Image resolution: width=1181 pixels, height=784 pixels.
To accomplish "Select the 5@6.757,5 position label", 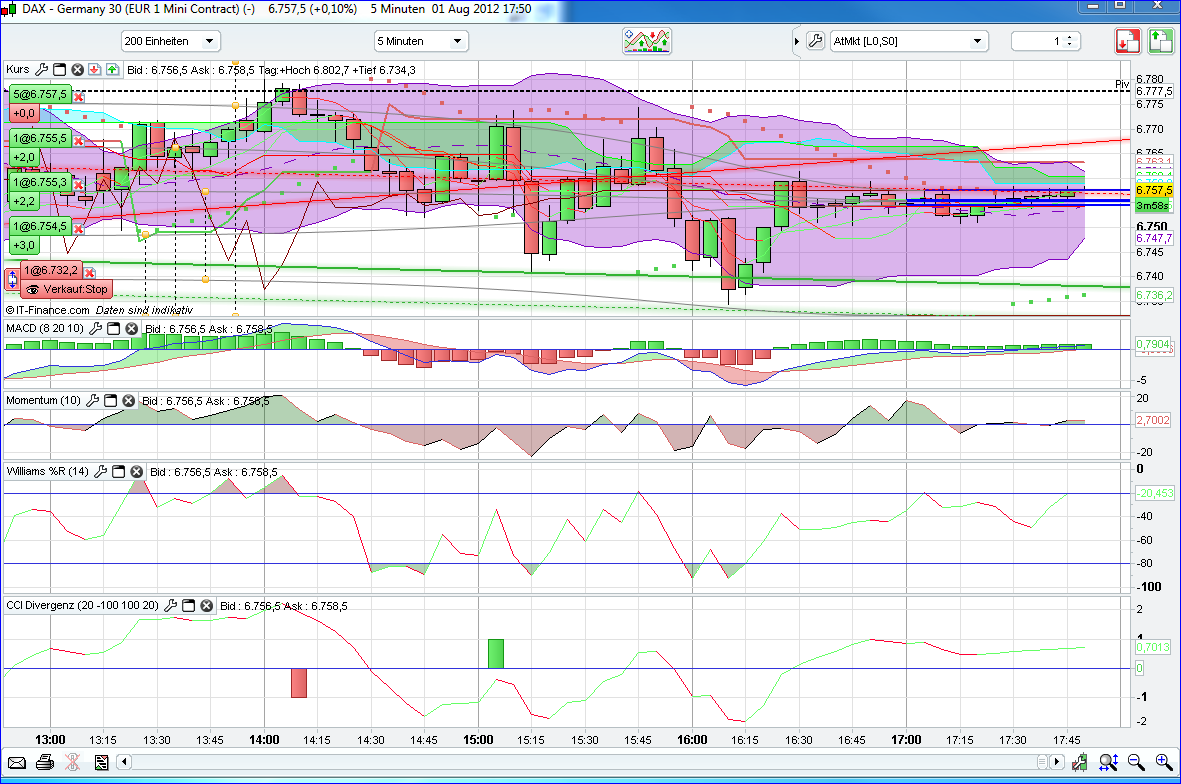I will click(x=40, y=94).
